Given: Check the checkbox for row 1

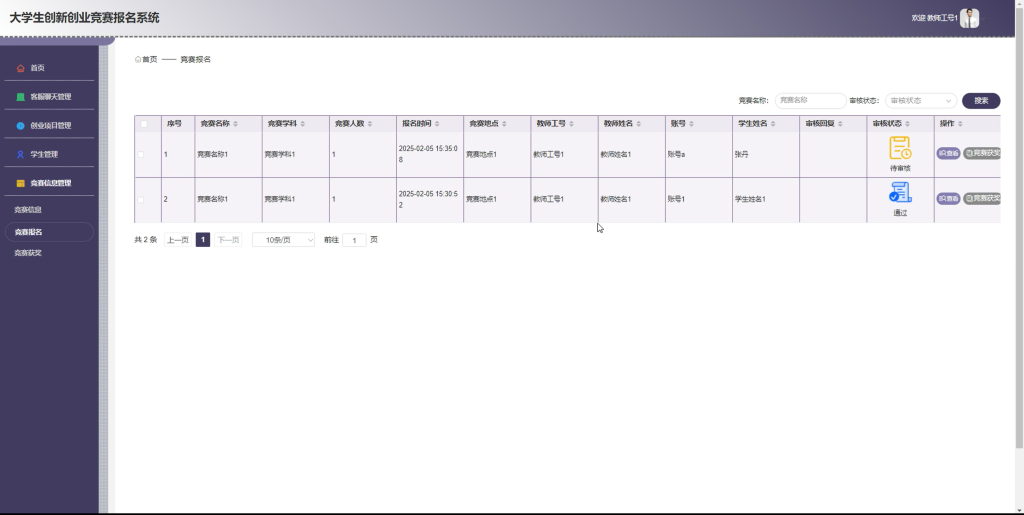Looking at the screenshot, I should coord(140,155).
